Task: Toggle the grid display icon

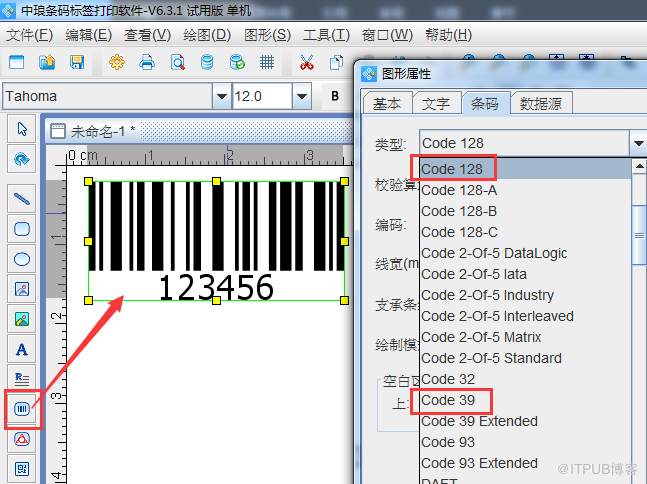Action: tap(267, 62)
